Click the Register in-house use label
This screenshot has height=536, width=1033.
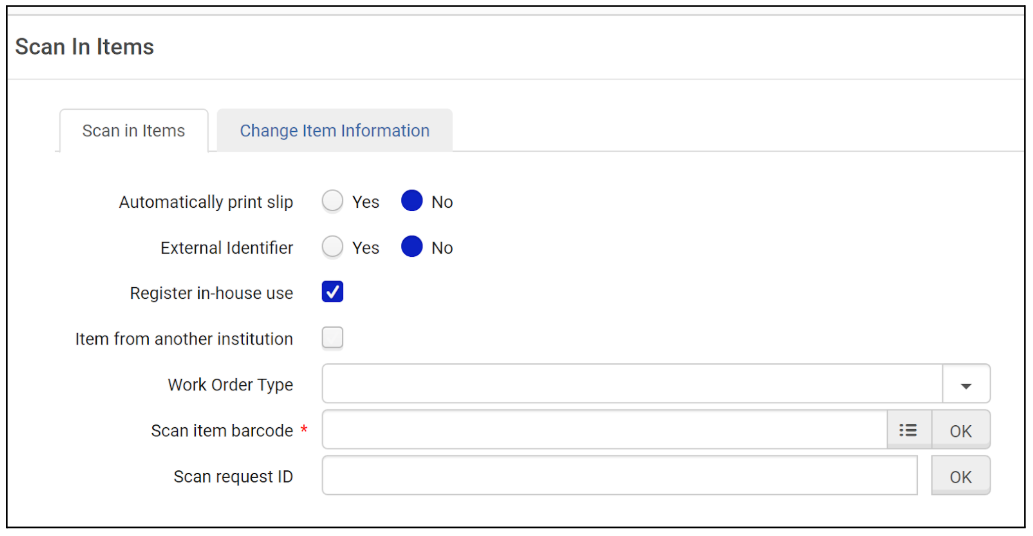[x=211, y=294]
